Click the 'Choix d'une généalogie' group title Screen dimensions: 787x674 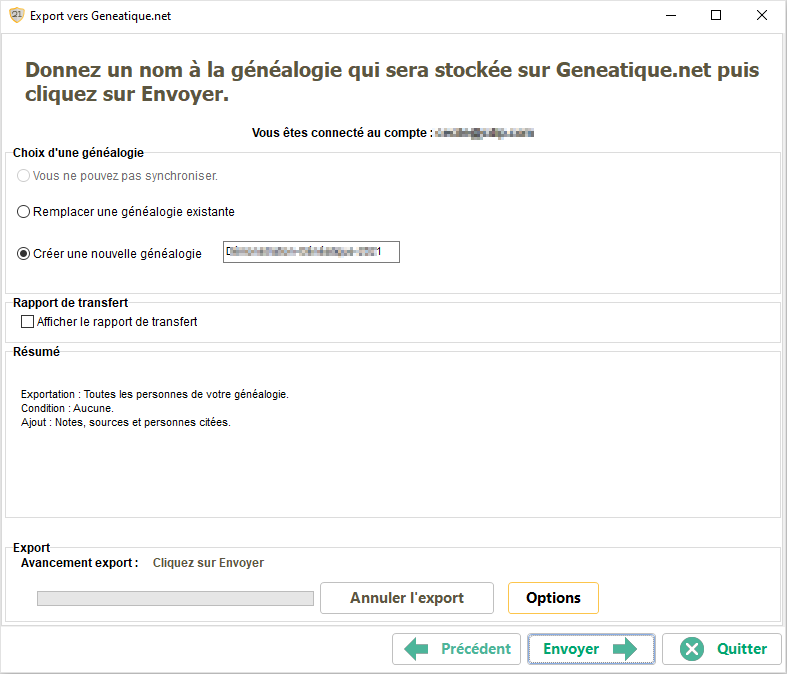[x=78, y=153]
